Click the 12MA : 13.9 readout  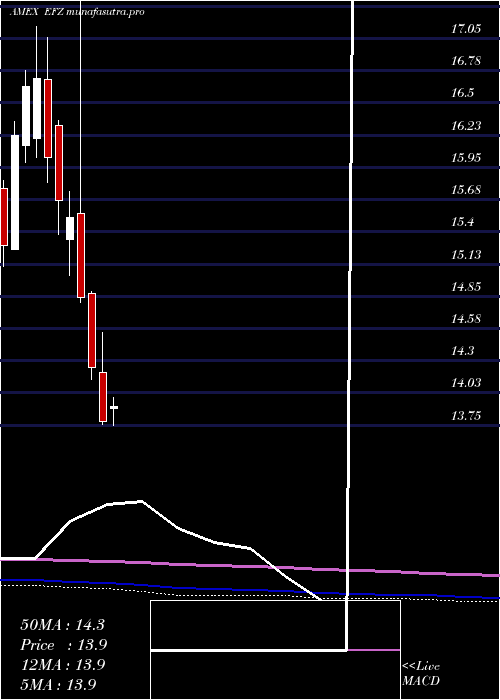(62, 665)
